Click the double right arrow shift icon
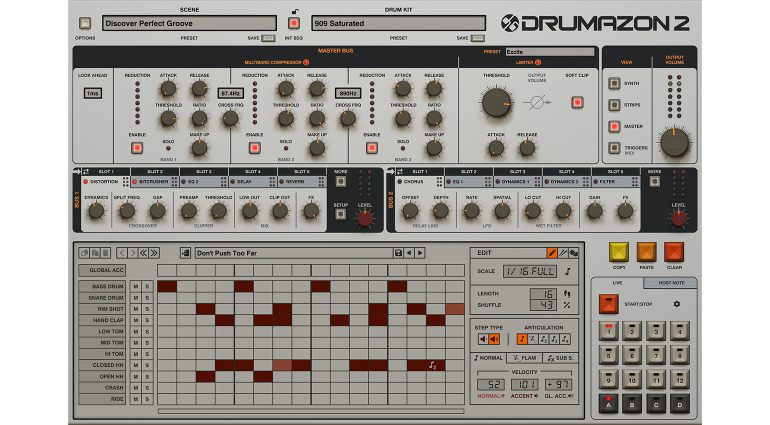 click(x=154, y=253)
